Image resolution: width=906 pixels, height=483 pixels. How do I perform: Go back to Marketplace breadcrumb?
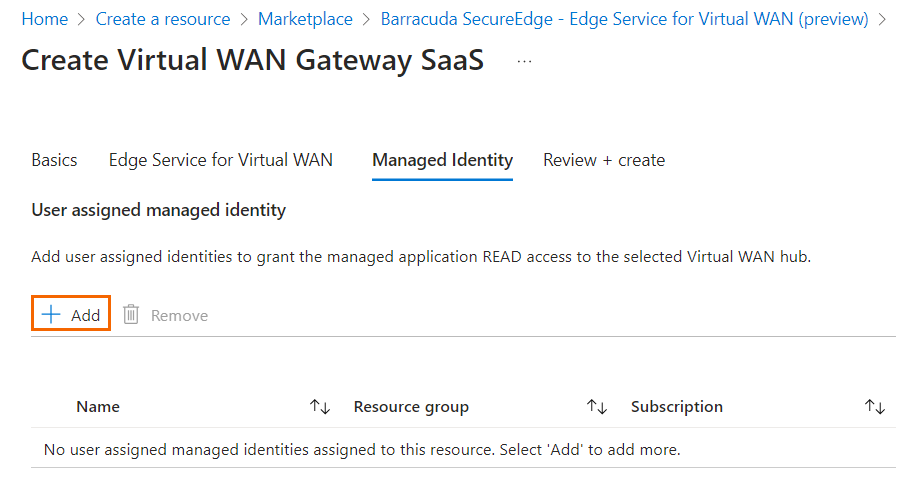[305, 19]
